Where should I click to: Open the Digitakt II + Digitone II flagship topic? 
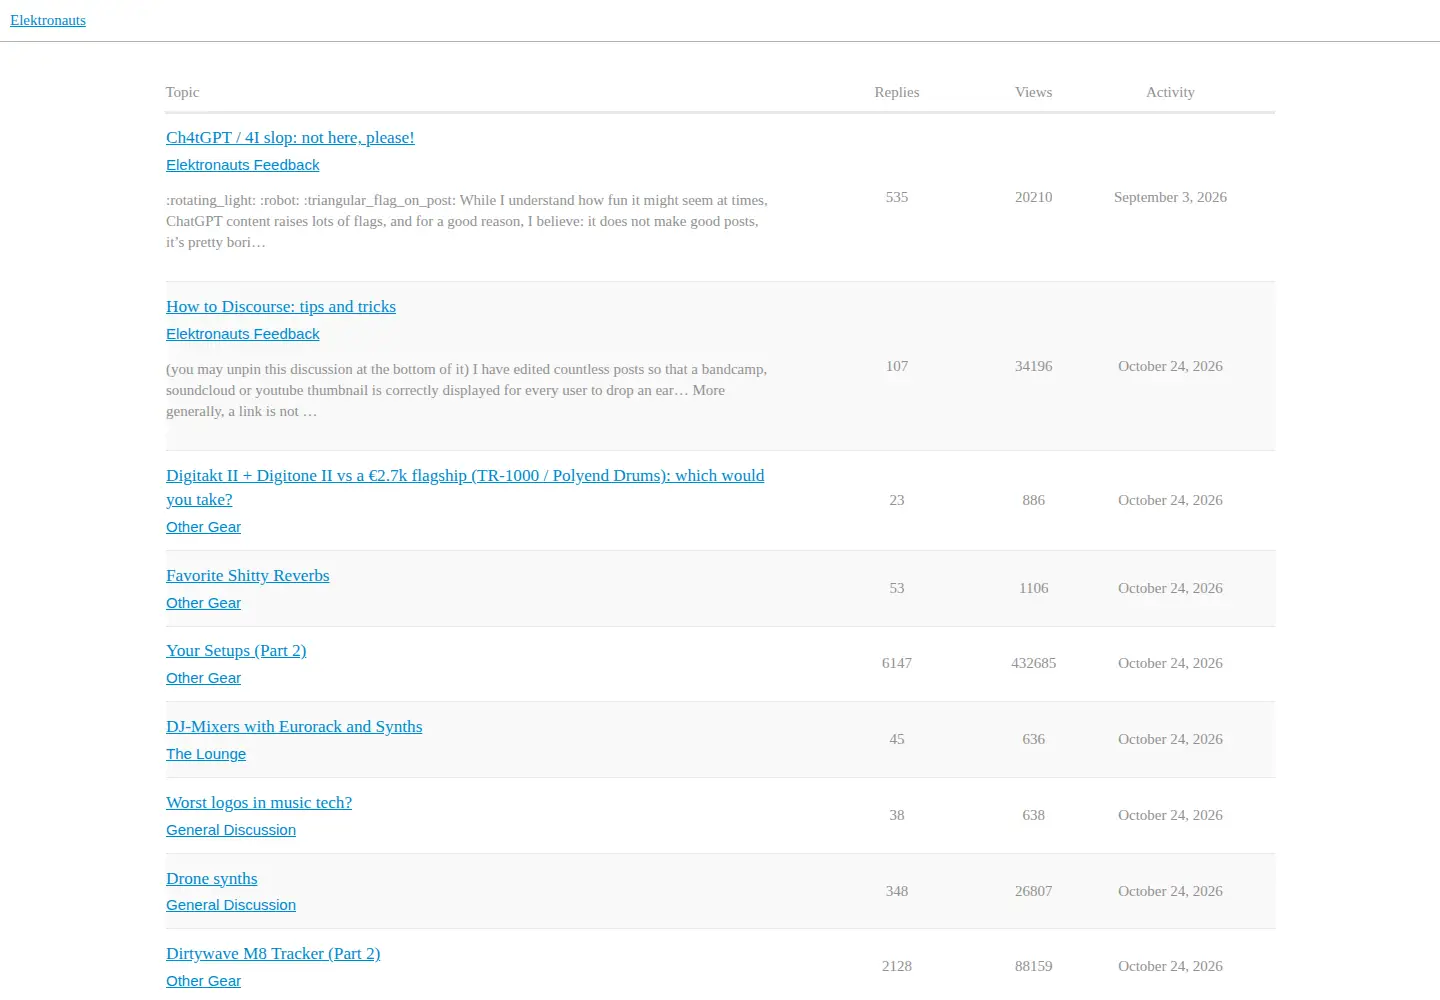point(465,487)
